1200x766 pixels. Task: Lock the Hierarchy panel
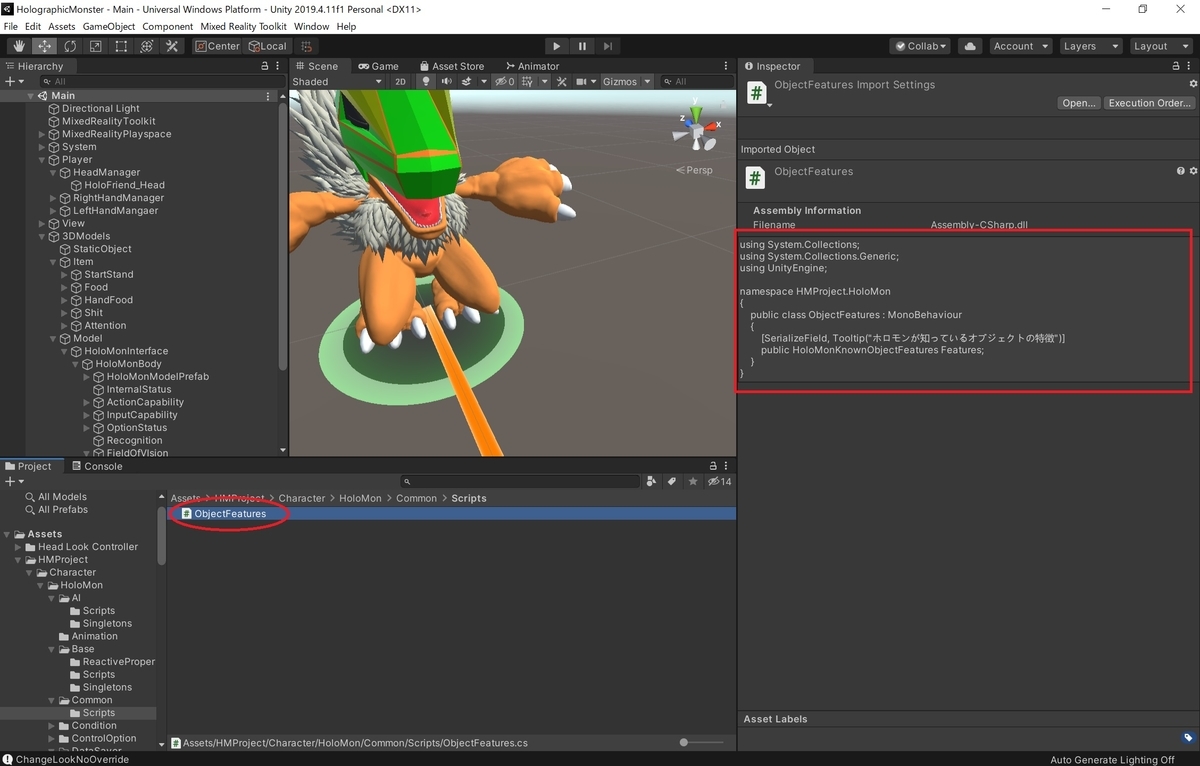[x=265, y=66]
